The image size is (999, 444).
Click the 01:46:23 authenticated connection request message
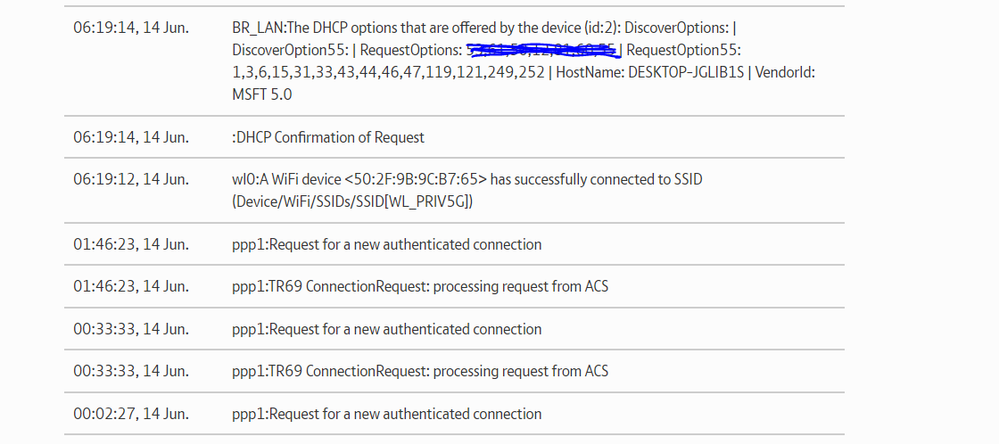point(386,244)
